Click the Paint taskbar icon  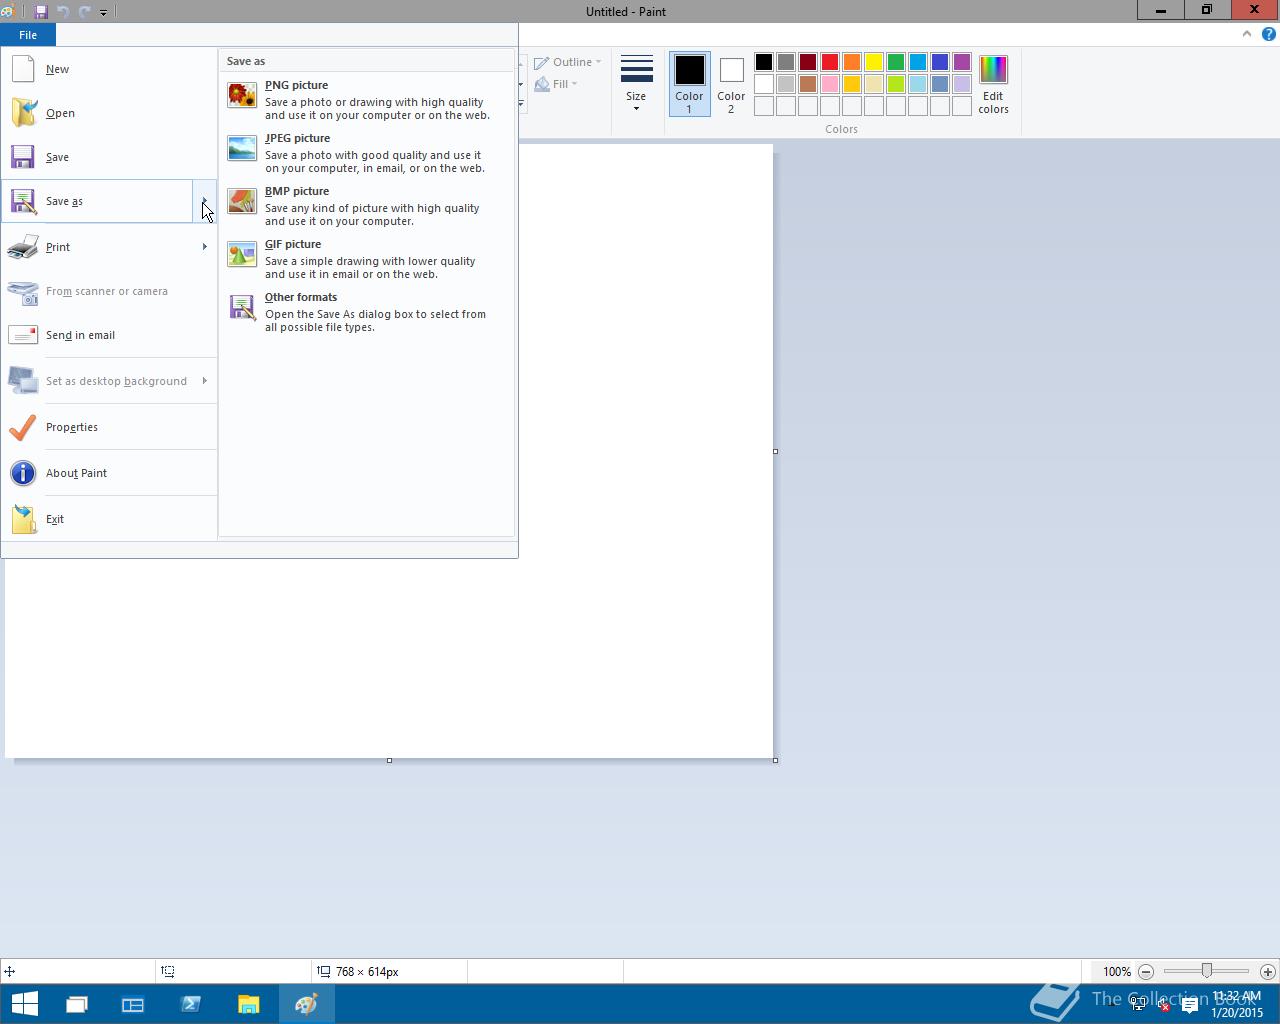306,1004
